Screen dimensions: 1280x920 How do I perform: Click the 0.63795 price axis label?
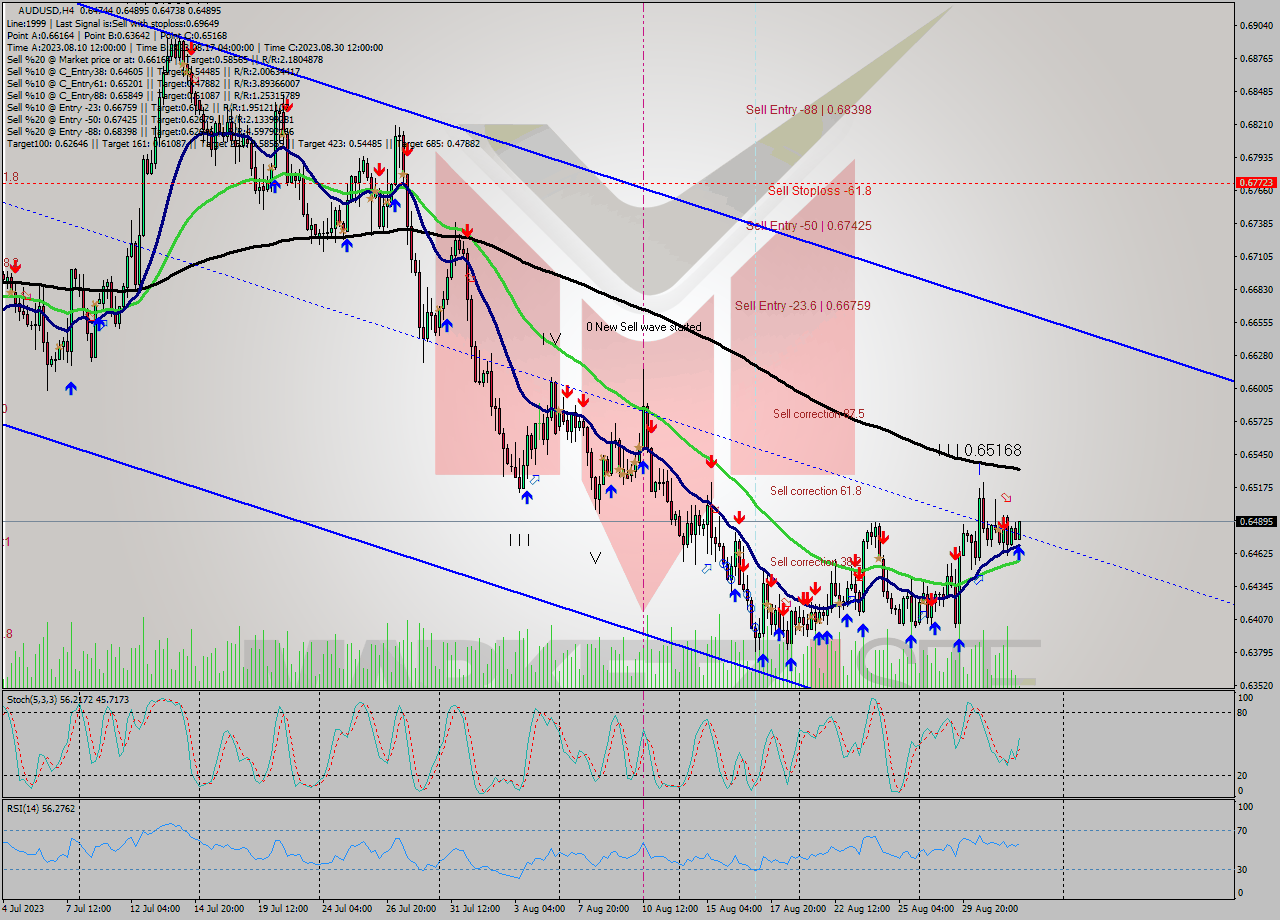[1255, 652]
